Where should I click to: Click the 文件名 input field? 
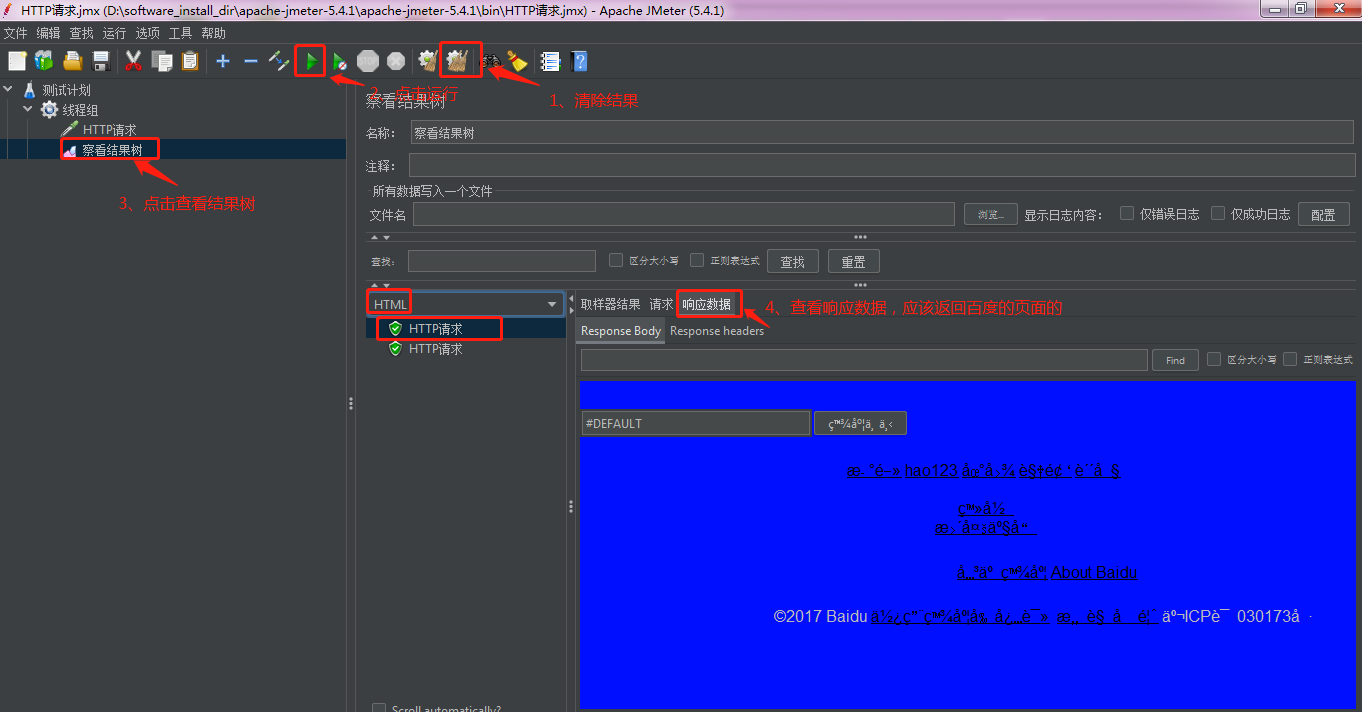tap(684, 214)
